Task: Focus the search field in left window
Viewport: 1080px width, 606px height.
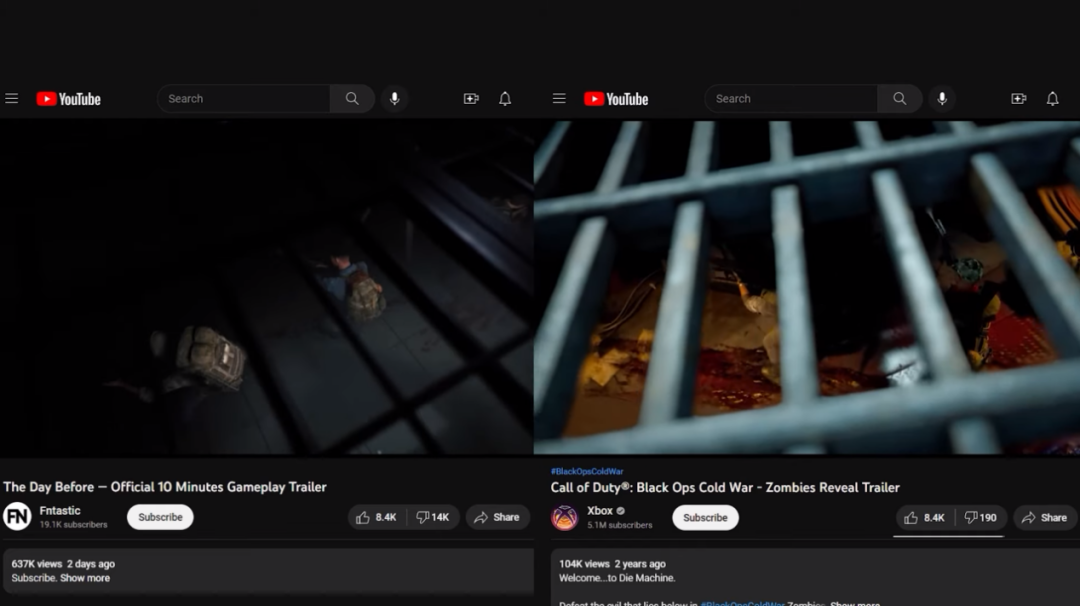Action: tap(244, 98)
